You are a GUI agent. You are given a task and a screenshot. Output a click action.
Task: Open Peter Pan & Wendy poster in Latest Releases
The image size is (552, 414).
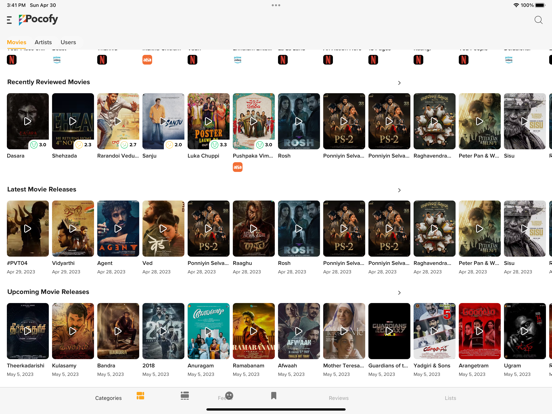479,228
